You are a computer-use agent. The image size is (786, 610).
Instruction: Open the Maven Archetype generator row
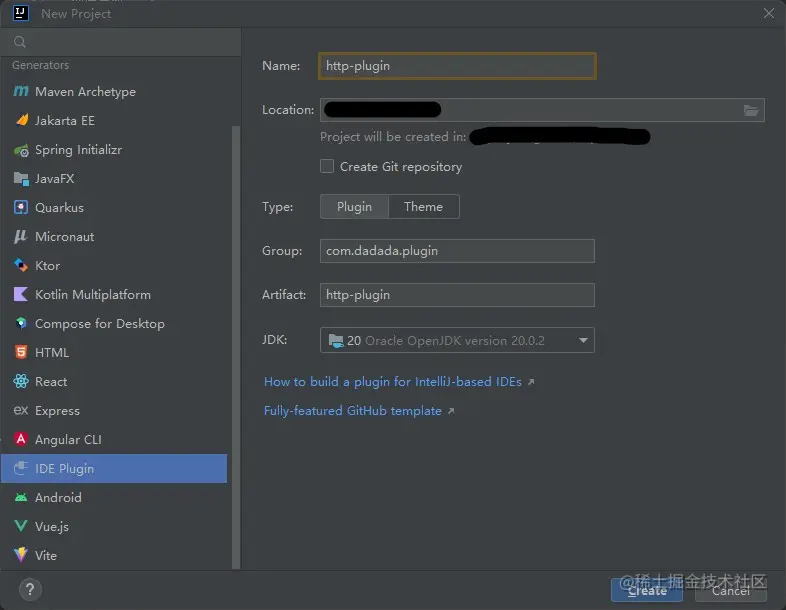[x=114, y=91]
